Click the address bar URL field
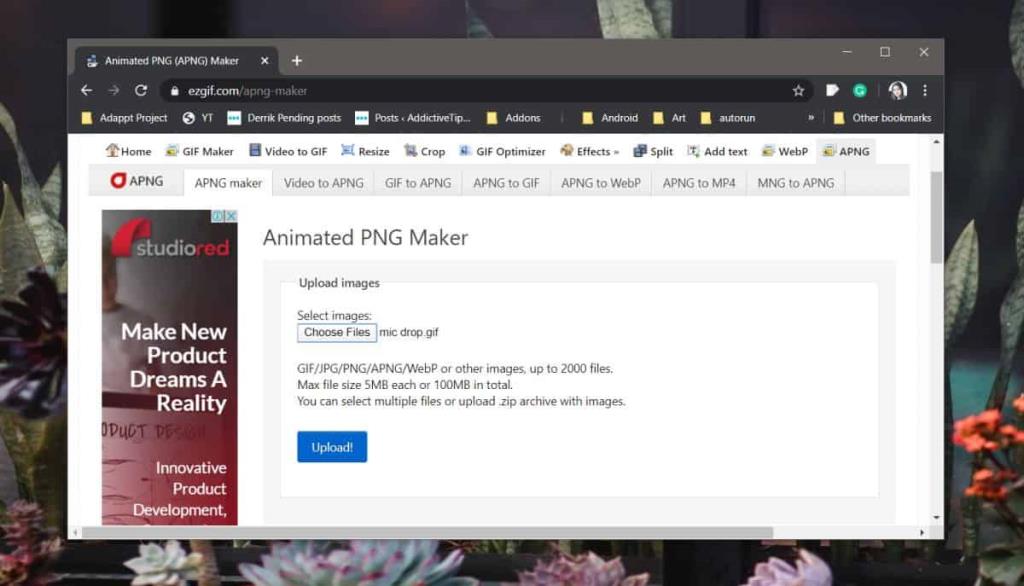Screen dimensions: 1024x586 pyautogui.click(x=480, y=90)
